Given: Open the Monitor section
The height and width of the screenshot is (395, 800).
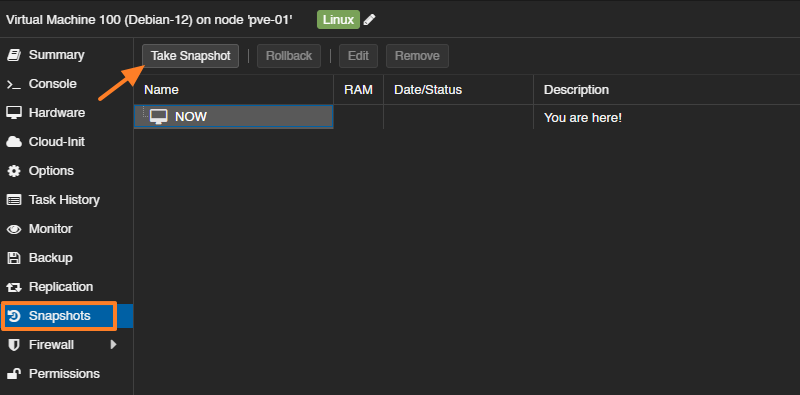Looking at the screenshot, I should (x=66, y=229).
